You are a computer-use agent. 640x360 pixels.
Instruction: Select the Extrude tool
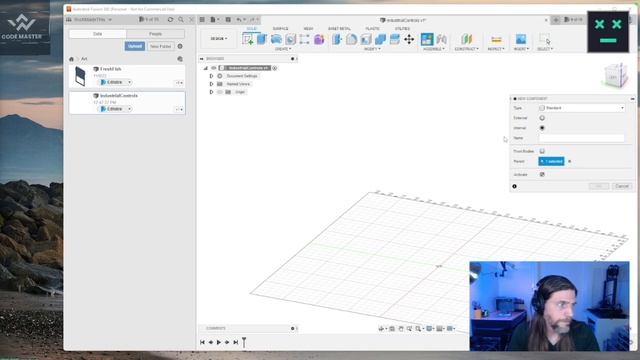(262, 39)
